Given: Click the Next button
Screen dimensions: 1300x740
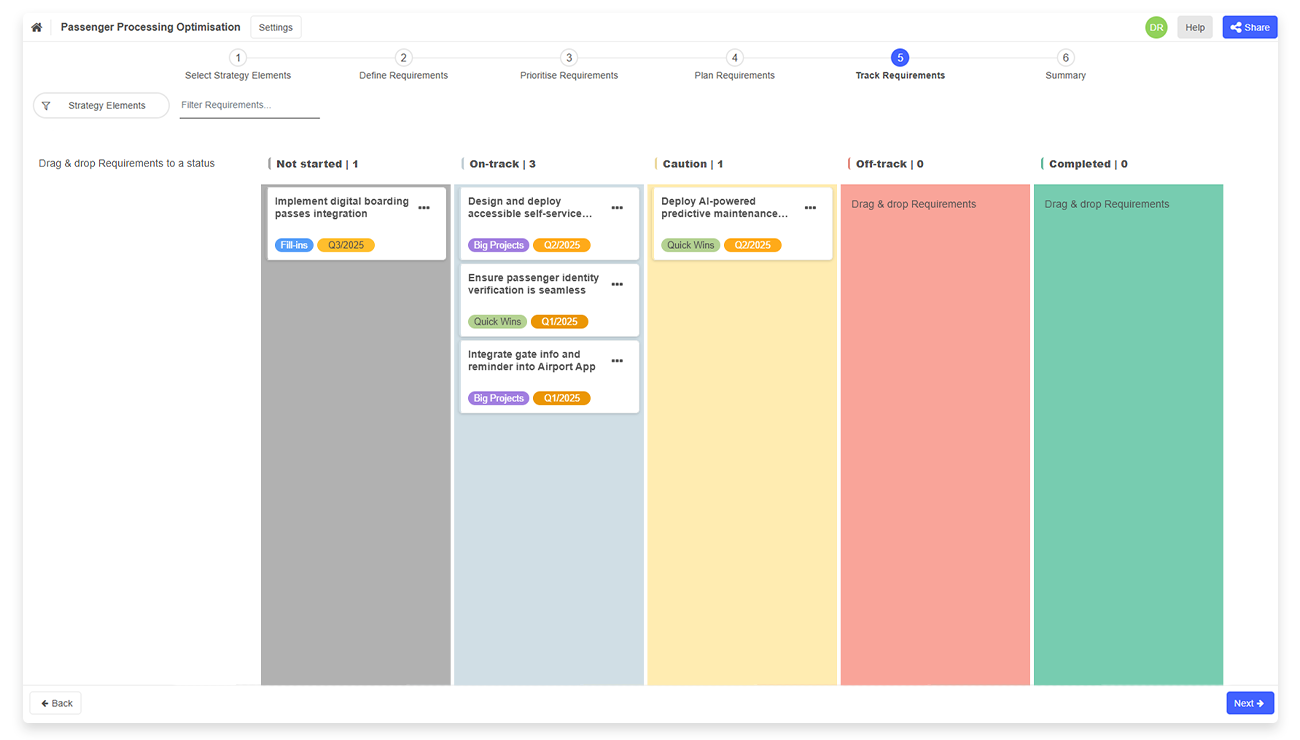Looking at the screenshot, I should [x=1249, y=703].
